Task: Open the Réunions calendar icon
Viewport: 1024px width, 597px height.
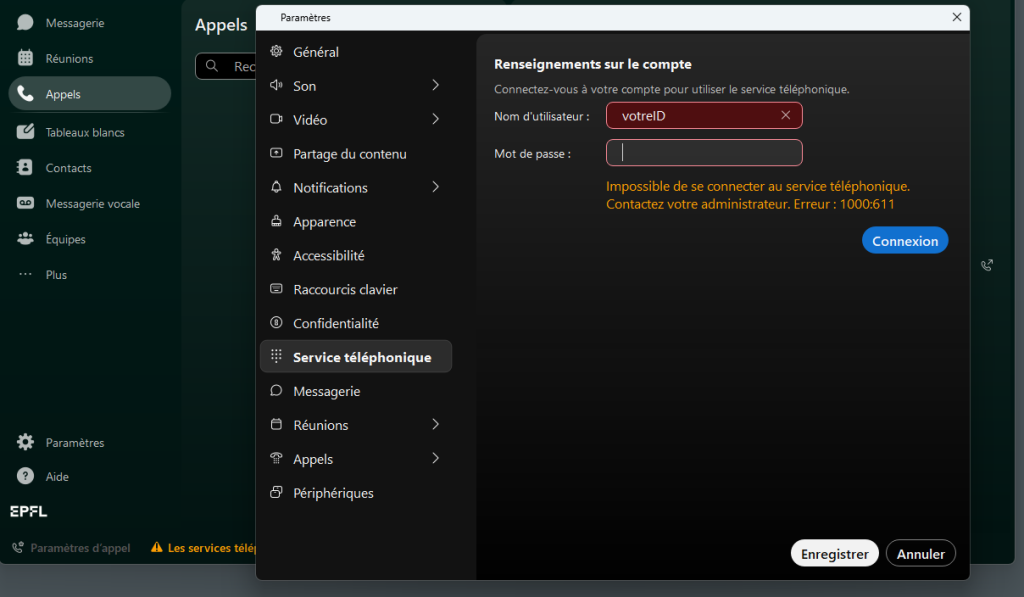Action: pos(25,58)
